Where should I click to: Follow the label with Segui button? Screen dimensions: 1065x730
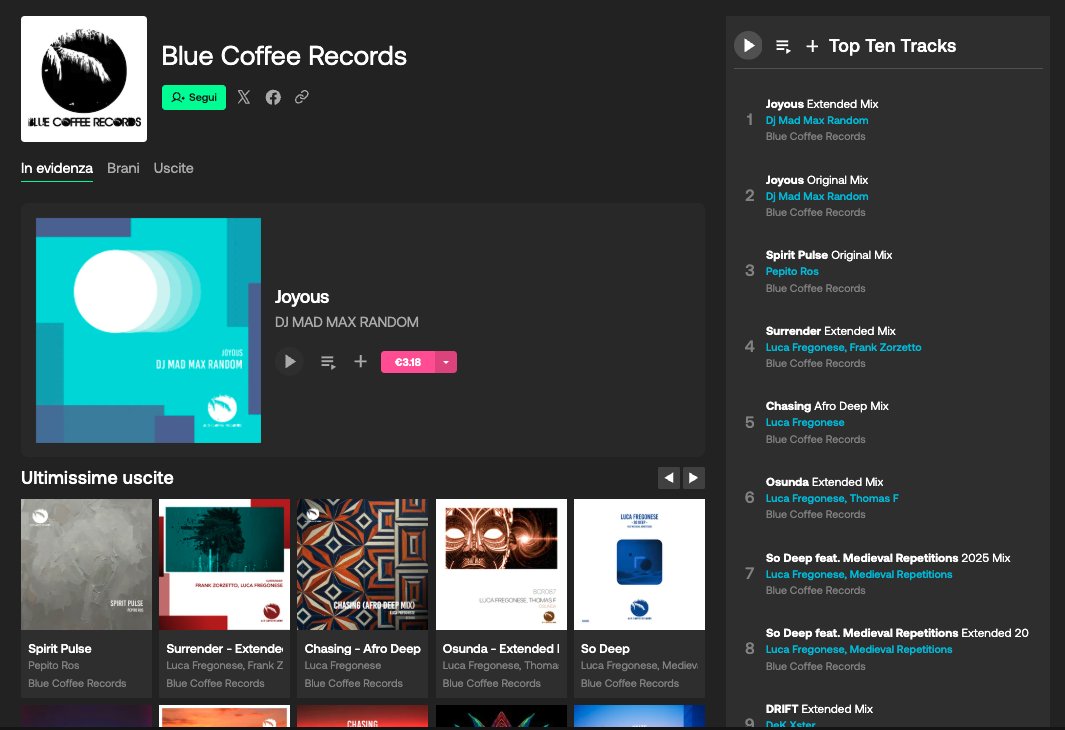(x=194, y=97)
